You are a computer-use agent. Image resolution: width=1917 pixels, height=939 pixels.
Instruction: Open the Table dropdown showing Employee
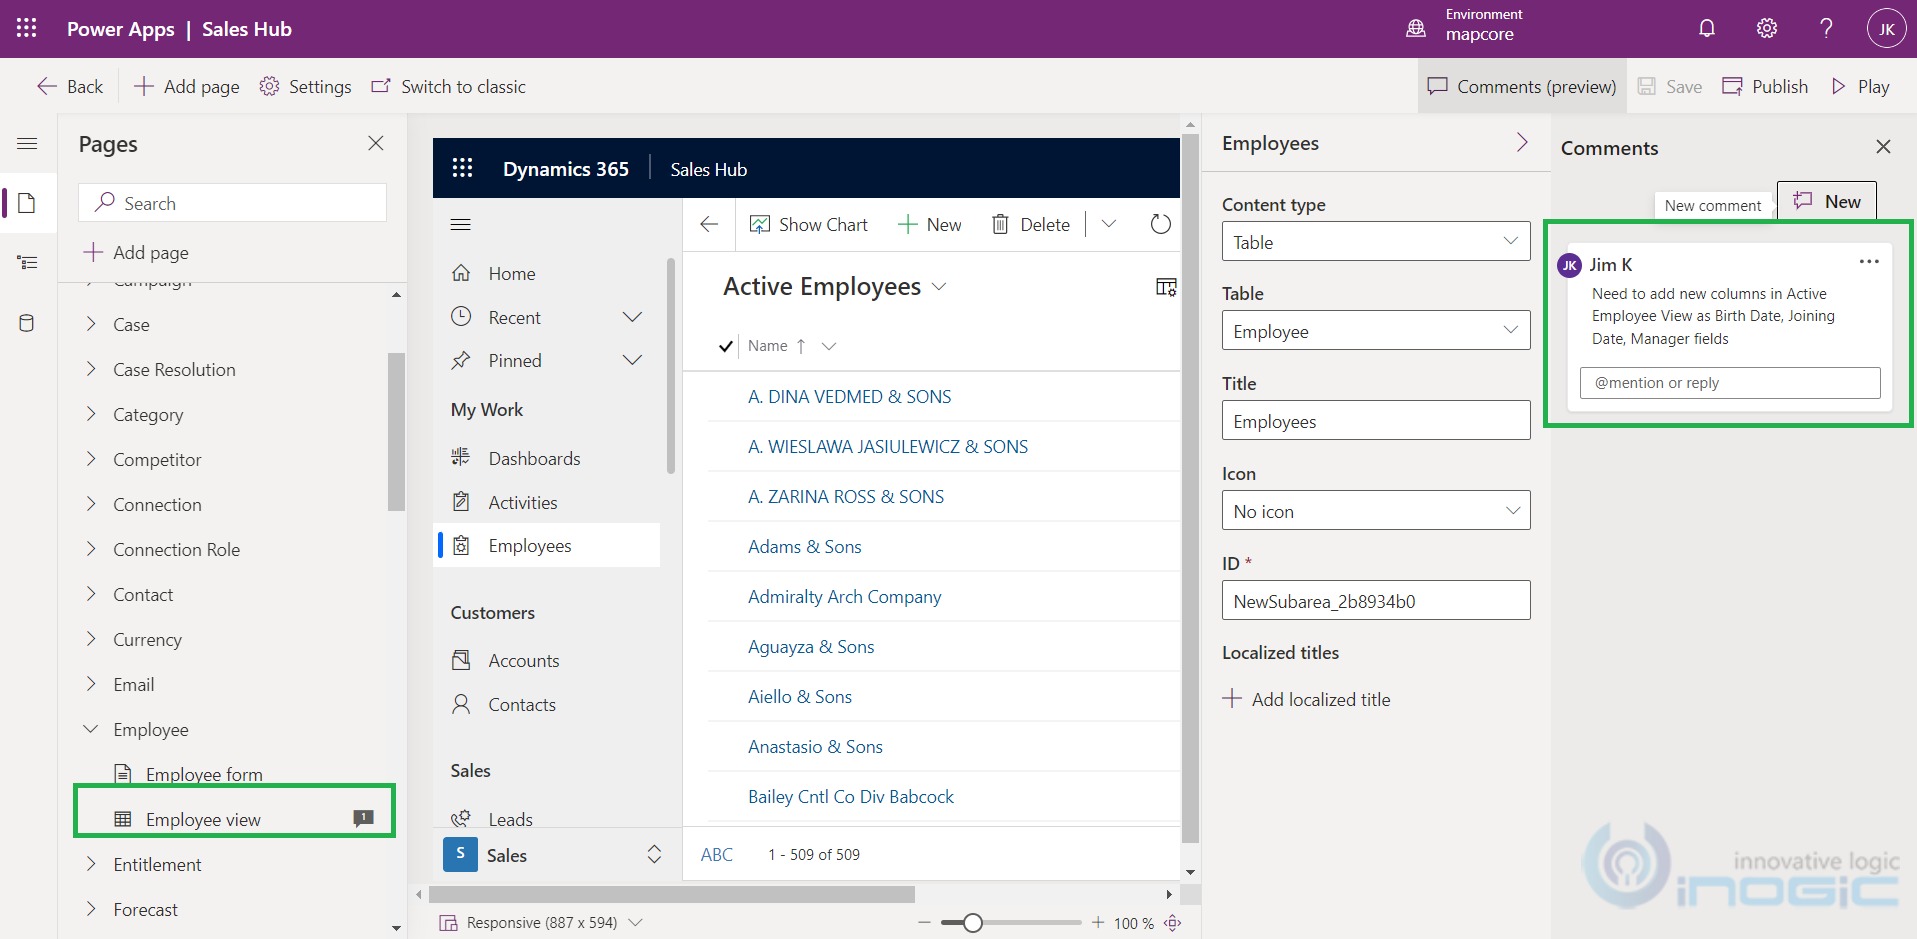pyautogui.click(x=1376, y=330)
